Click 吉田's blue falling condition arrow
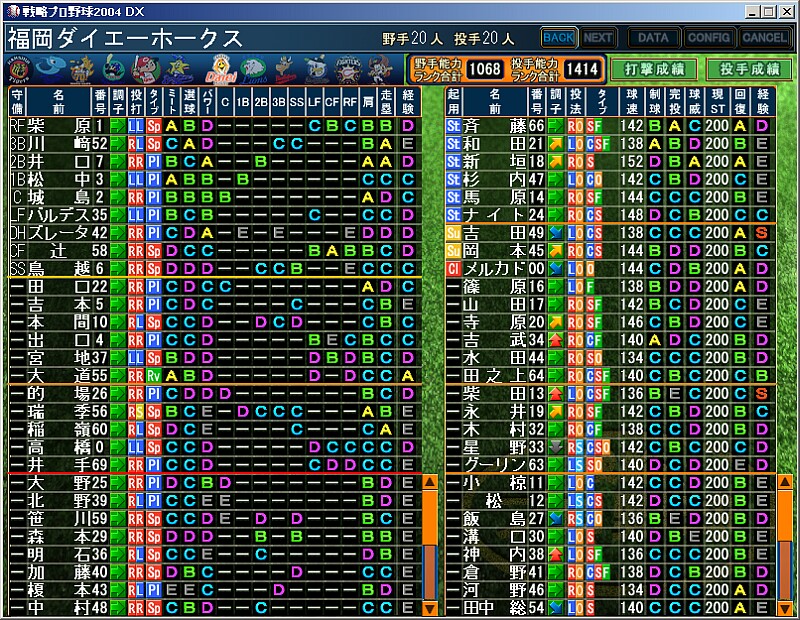Image resolution: width=800 pixels, height=620 pixels. [555, 233]
